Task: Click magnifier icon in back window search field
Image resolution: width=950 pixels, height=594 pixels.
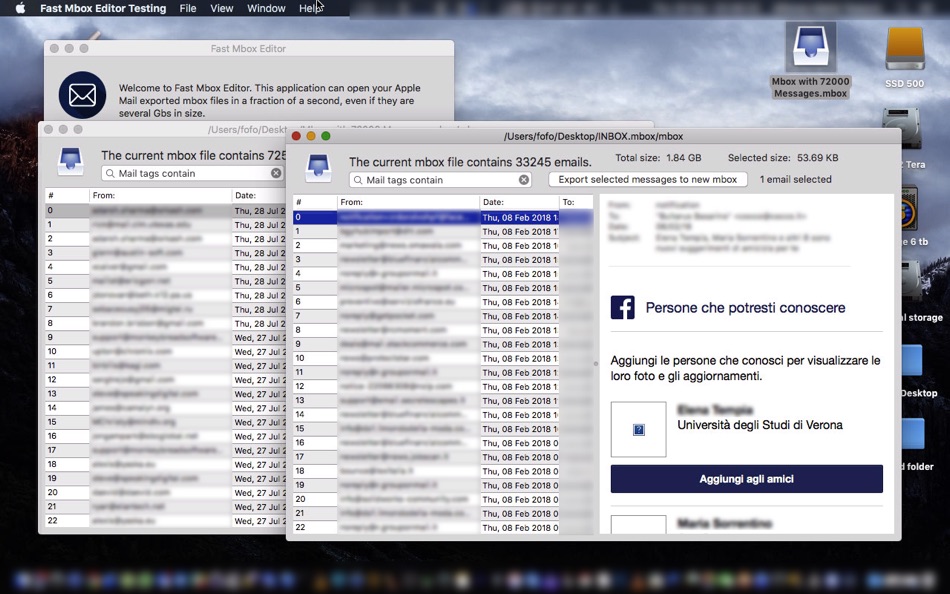Action: pos(110,173)
